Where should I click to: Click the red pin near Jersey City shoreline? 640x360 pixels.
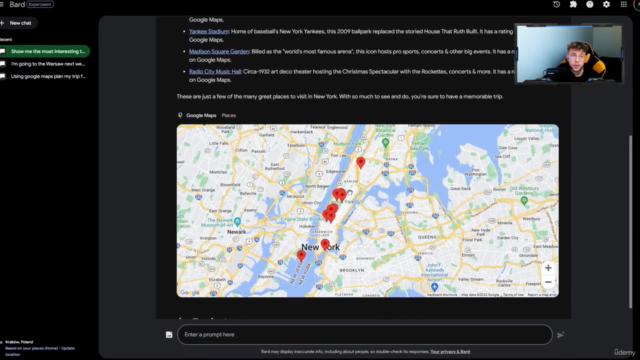(301, 256)
